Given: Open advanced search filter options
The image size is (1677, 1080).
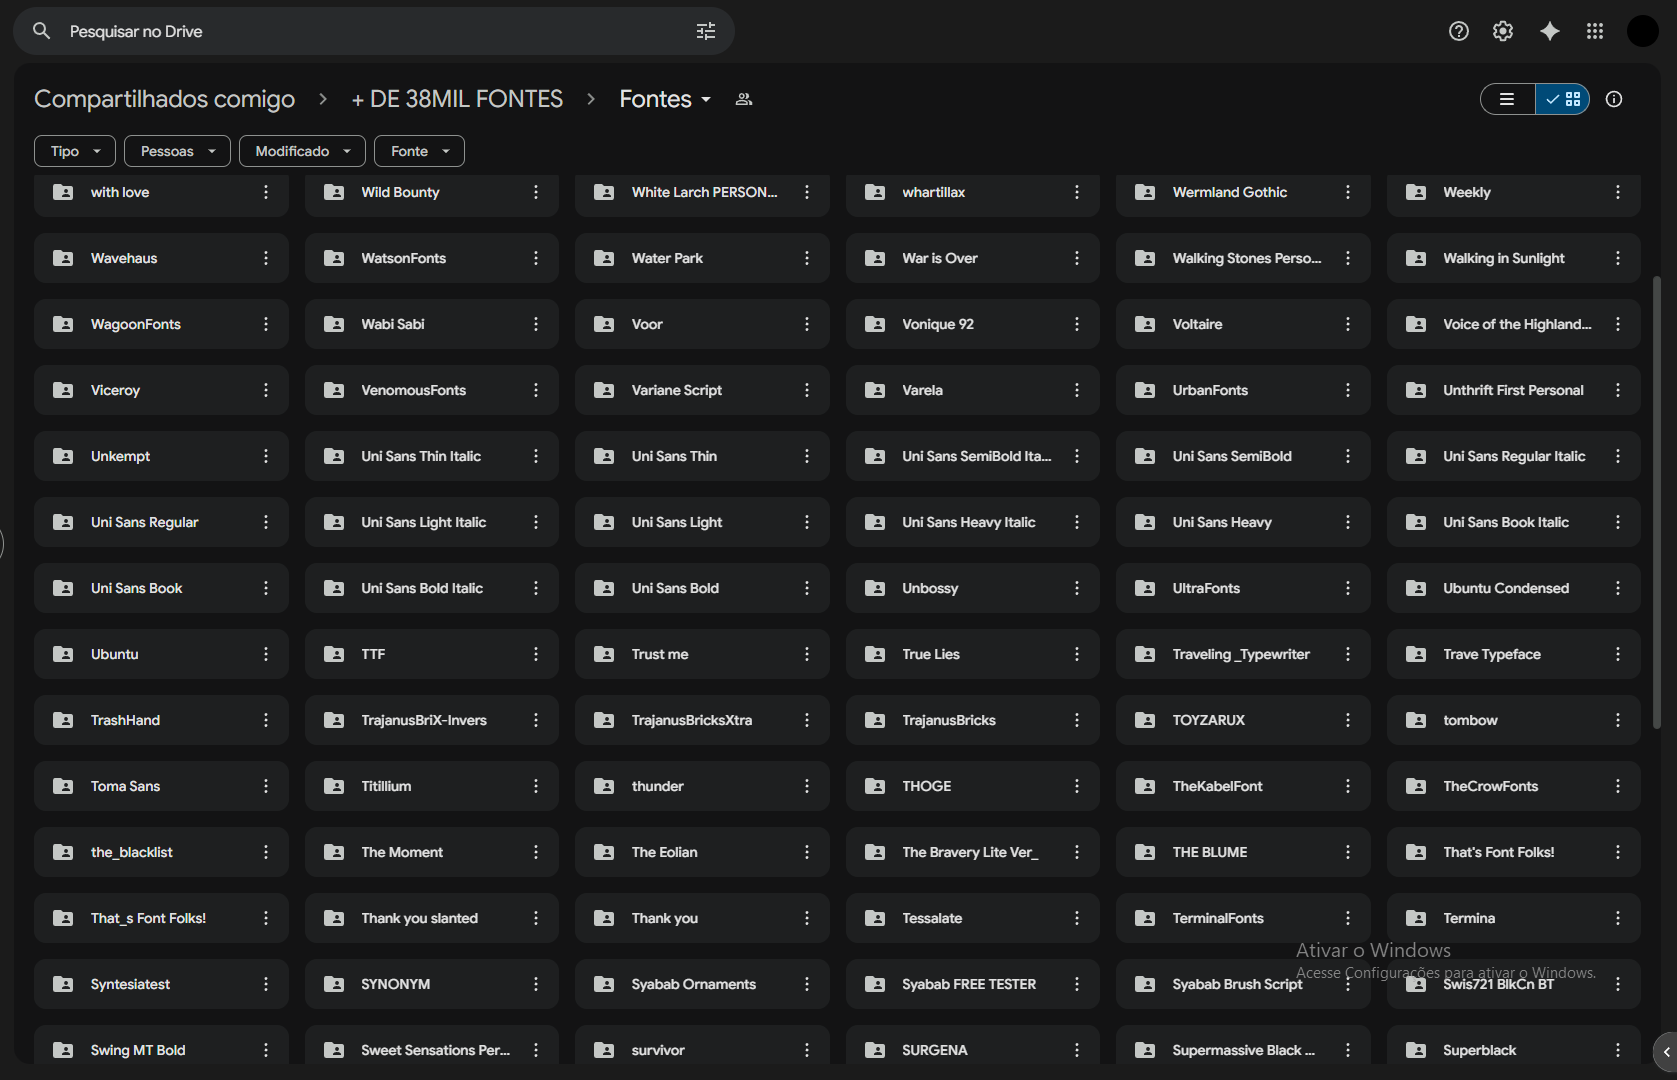Looking at the screenshot, I should [705, 31].
